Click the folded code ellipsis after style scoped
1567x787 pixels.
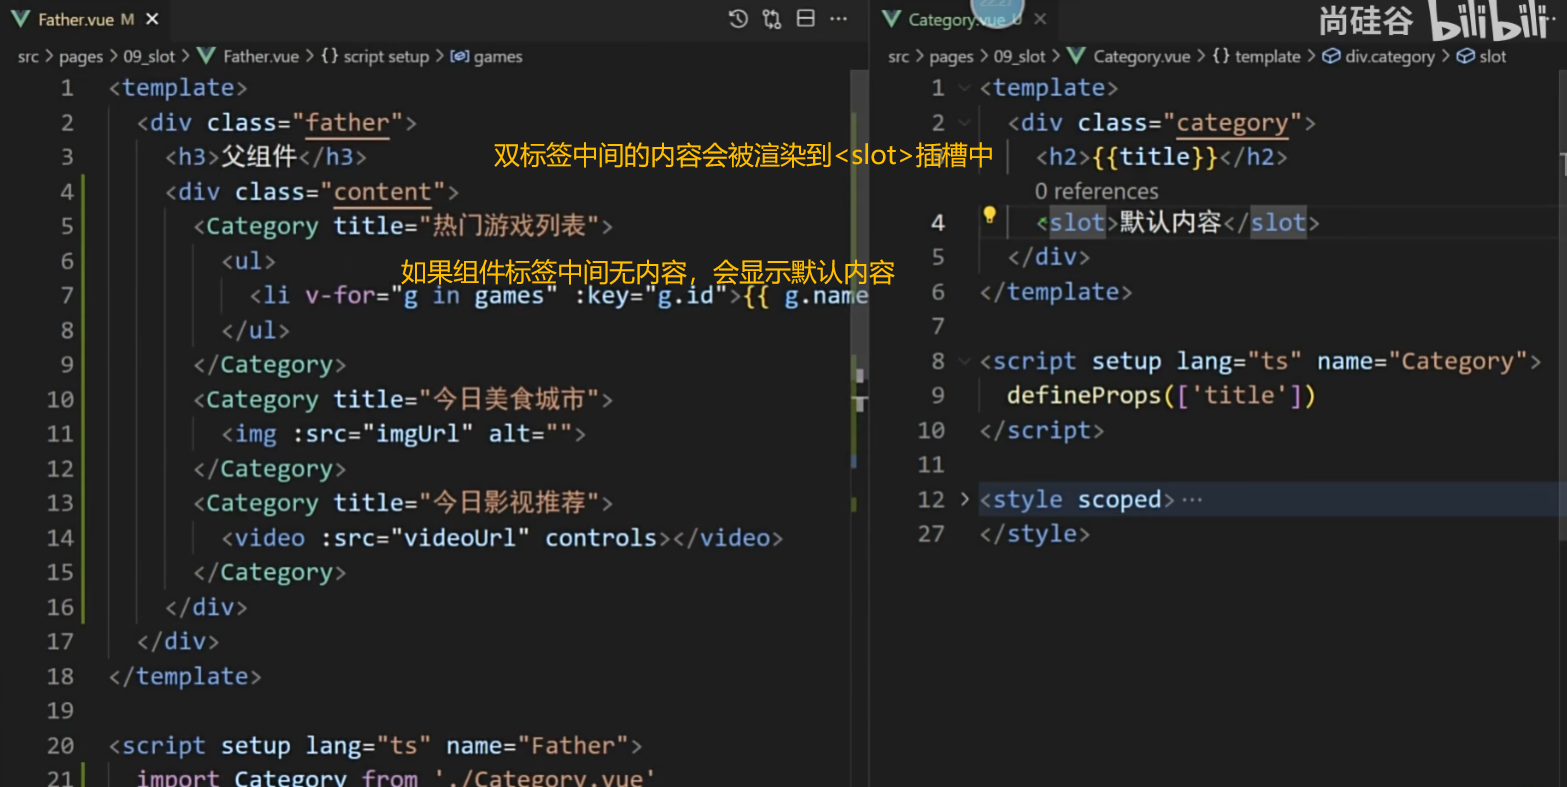point(1192,499)
